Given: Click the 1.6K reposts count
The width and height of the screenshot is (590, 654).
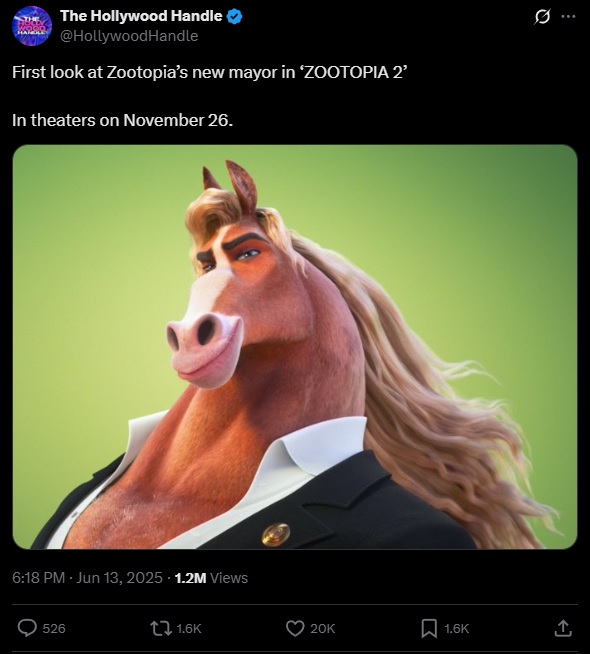Looking at the screenshot, I should tap(189, 629).
